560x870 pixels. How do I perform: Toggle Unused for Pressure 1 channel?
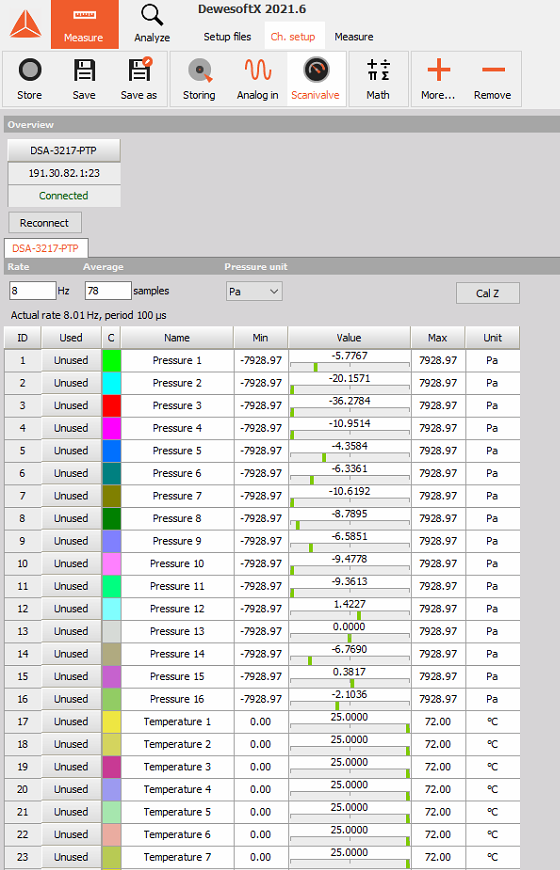[71, 360]
